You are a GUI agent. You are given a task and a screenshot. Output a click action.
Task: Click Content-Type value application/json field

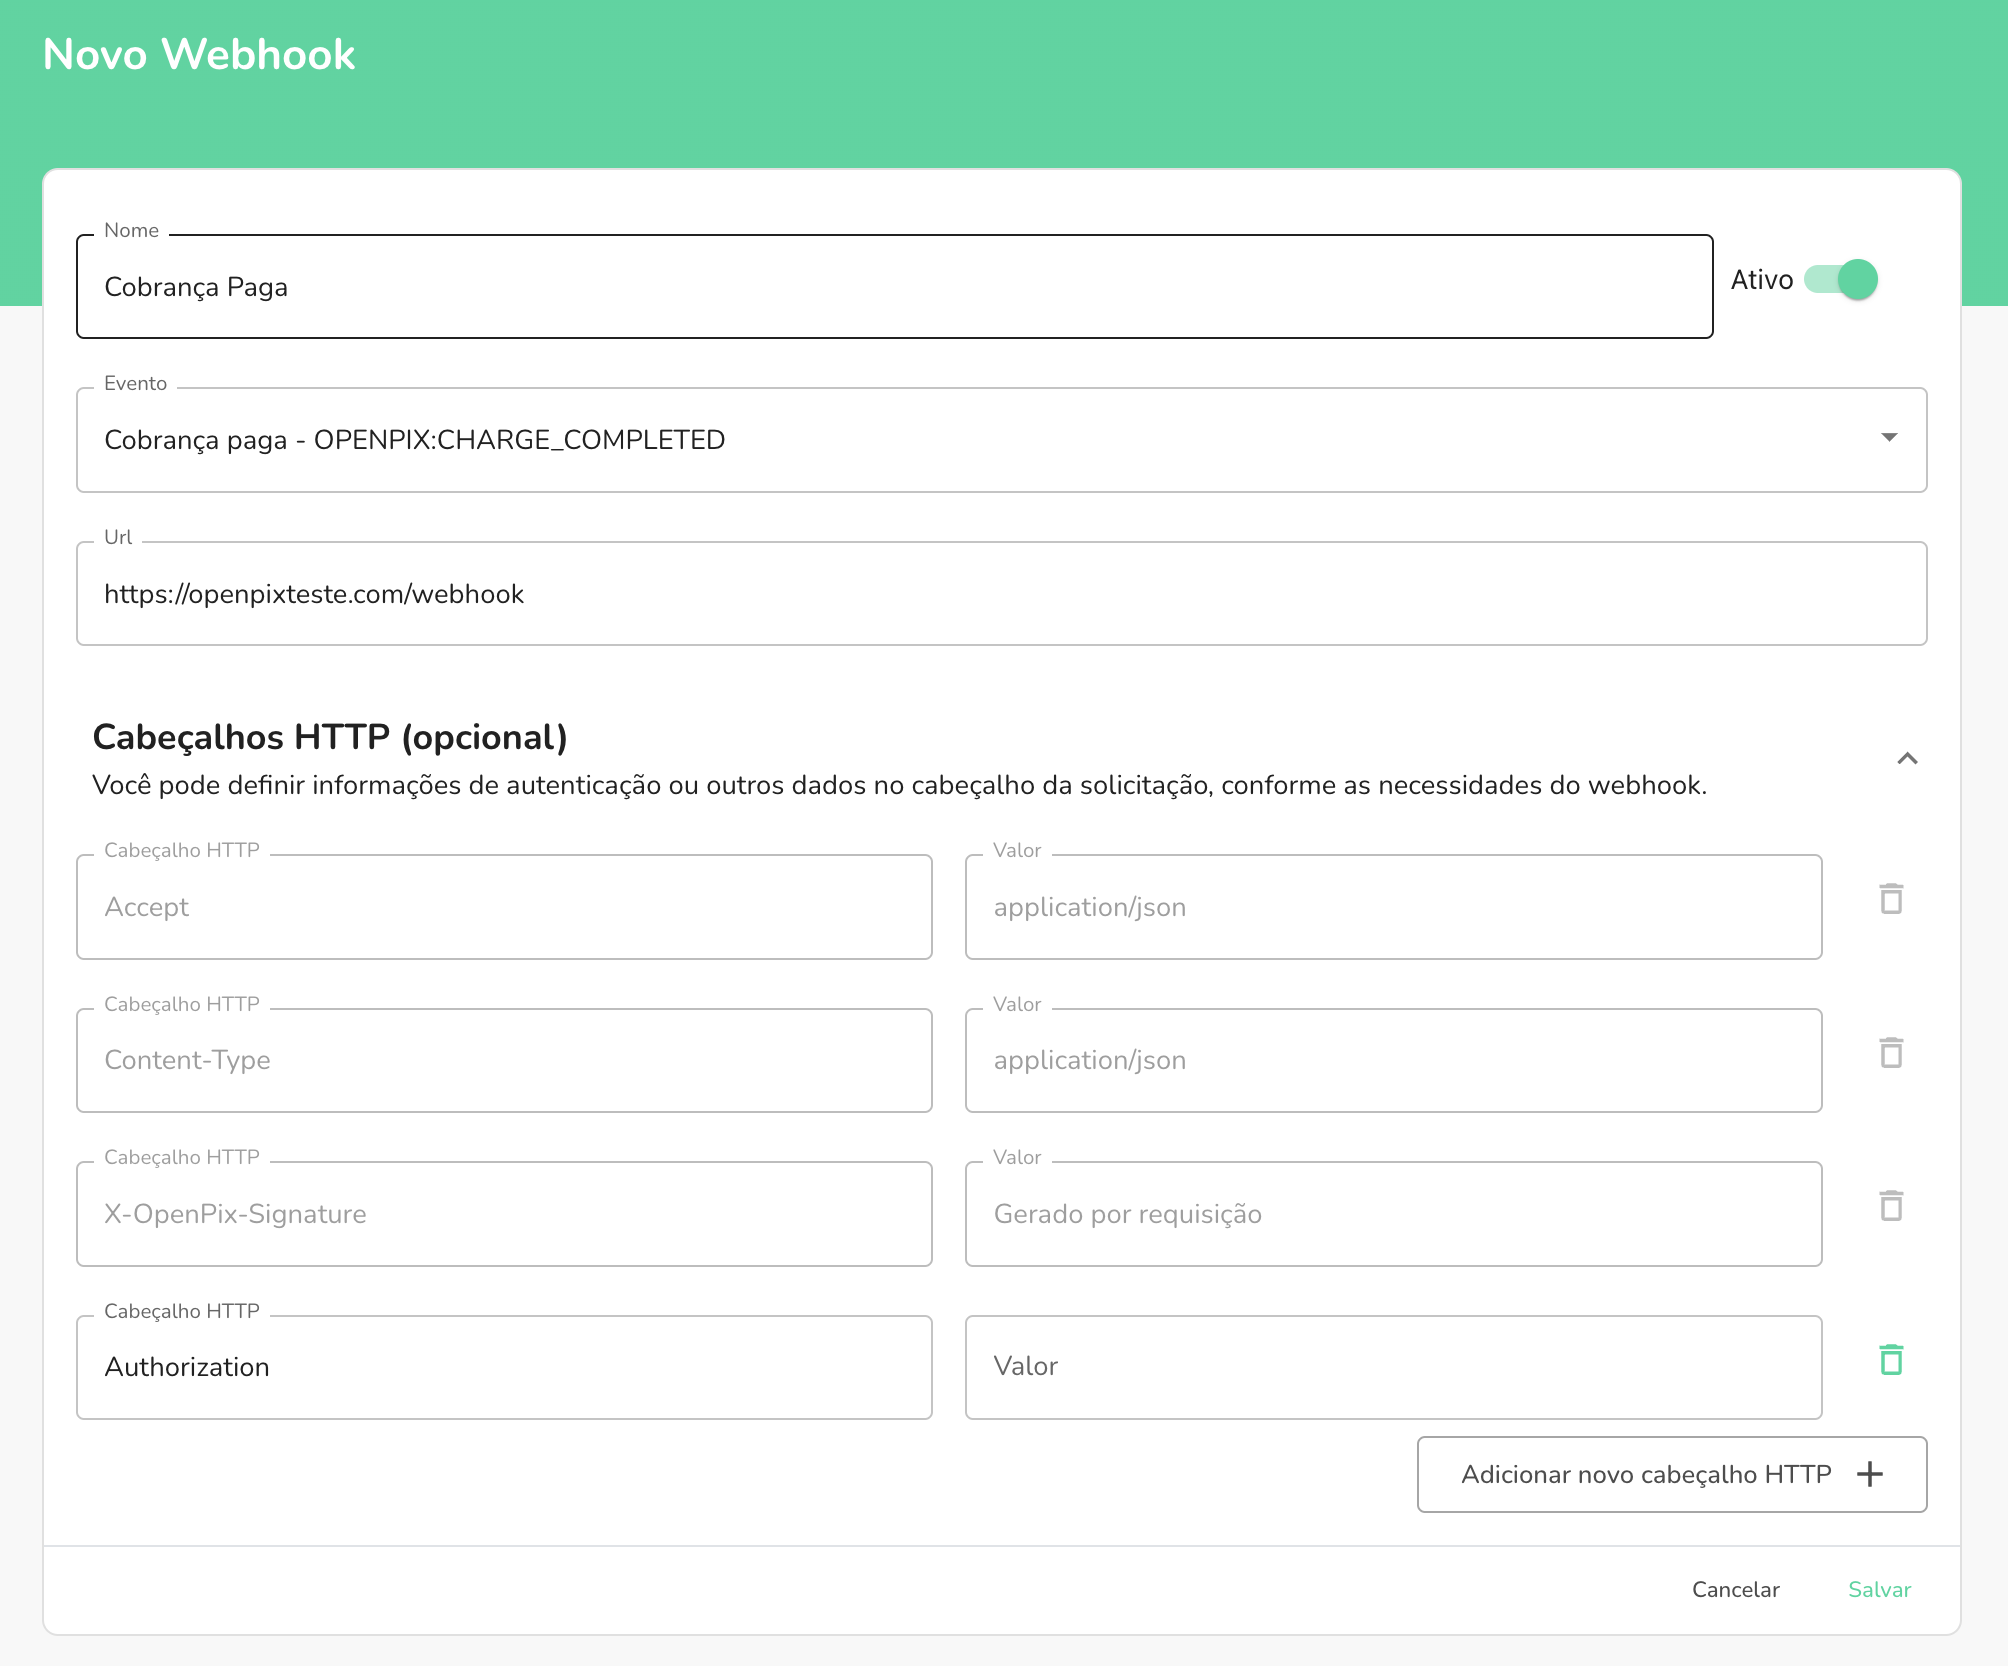click(x=1392, y=1060)
